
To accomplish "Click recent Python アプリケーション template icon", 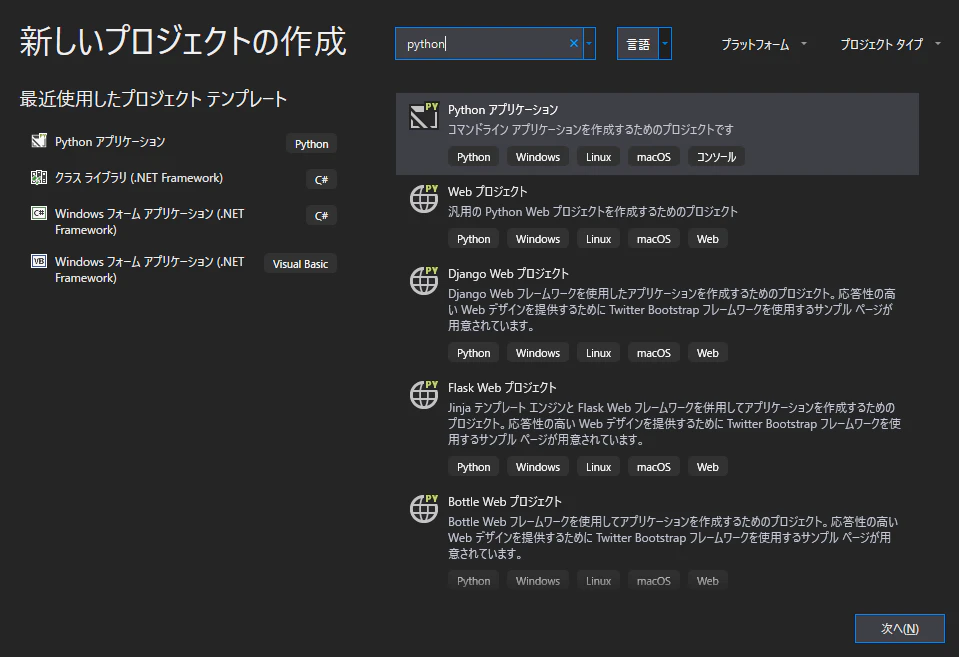I will pos(39,141).
